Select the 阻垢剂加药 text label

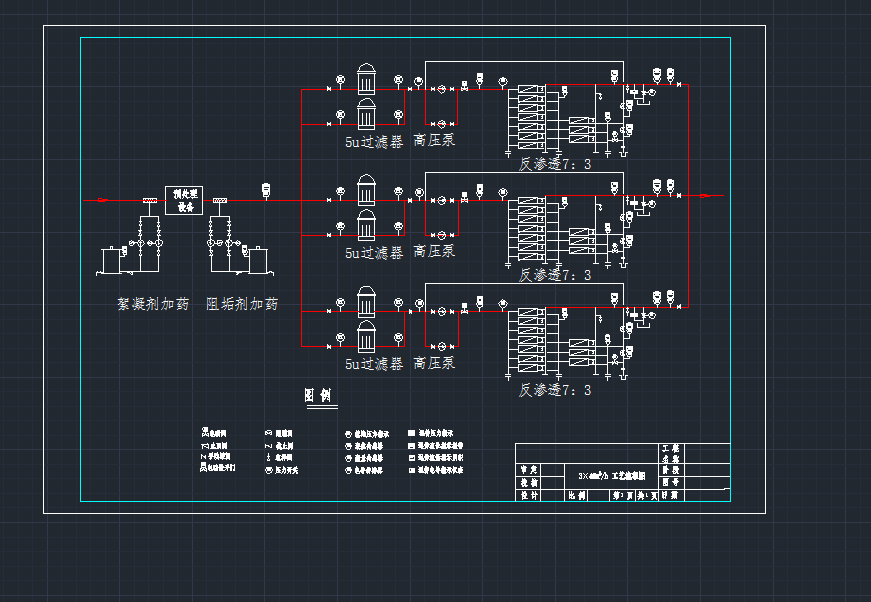tap(242, 304)
